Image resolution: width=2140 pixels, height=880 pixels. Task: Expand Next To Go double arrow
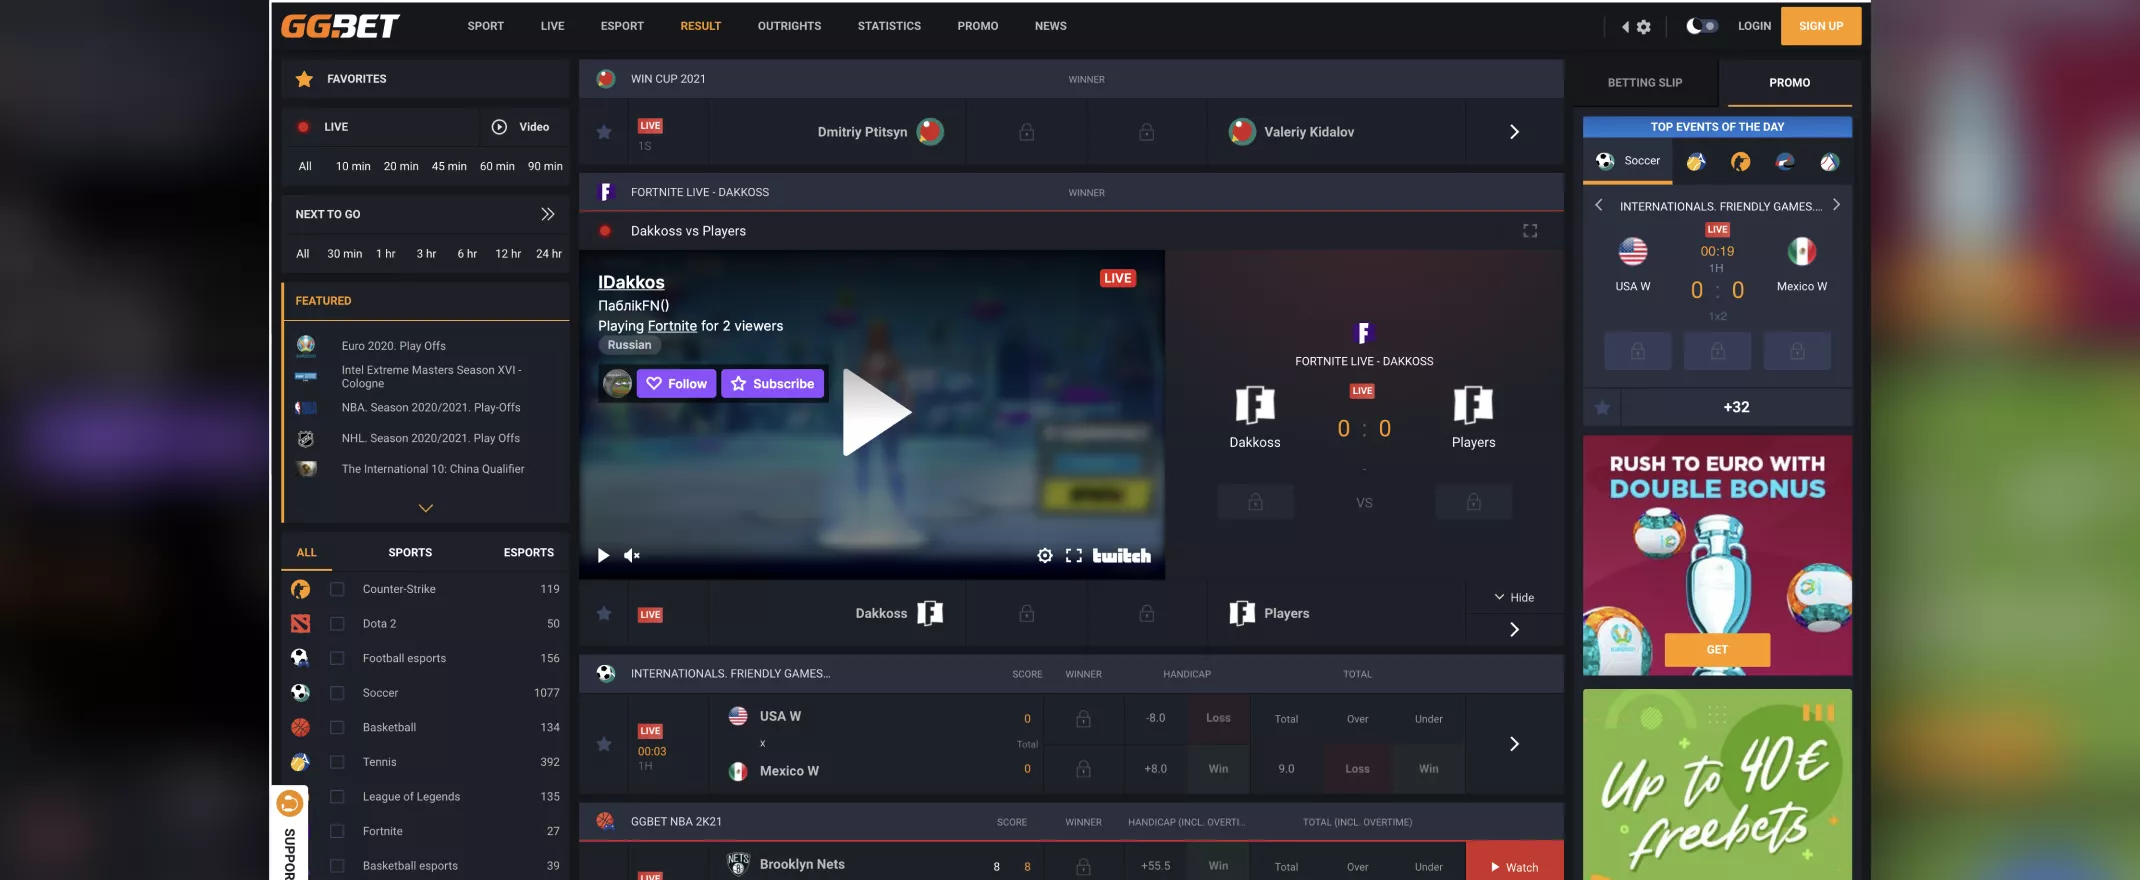[x=548, y=214]
